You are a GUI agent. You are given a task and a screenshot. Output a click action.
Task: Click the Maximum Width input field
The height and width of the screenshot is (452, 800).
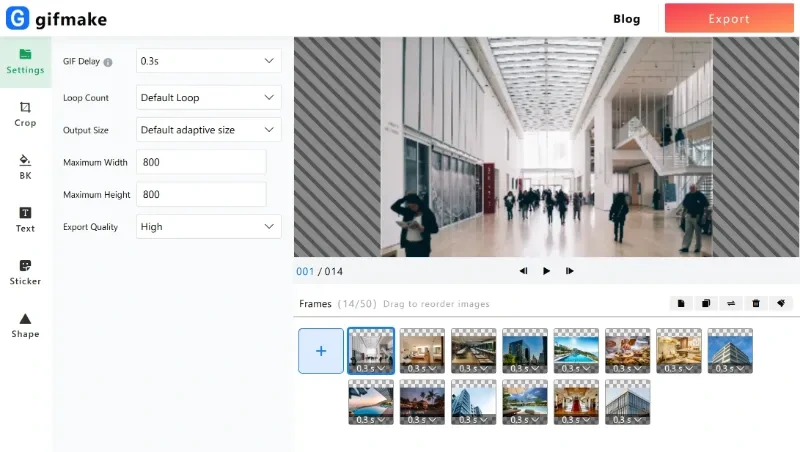tap(201, 162)
